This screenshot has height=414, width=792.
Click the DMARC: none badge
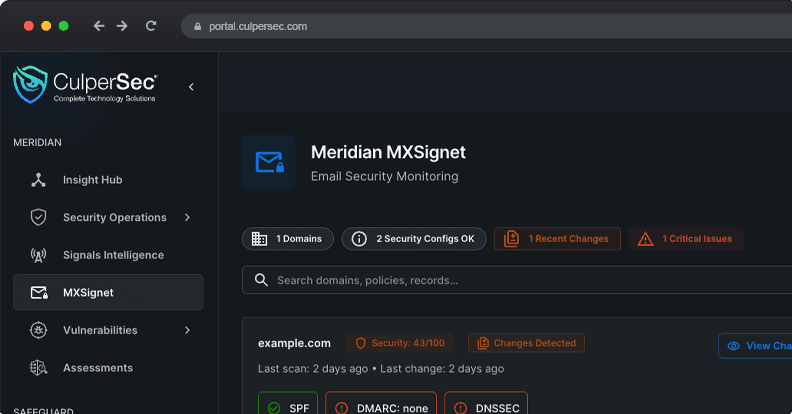tap(381, 403)
